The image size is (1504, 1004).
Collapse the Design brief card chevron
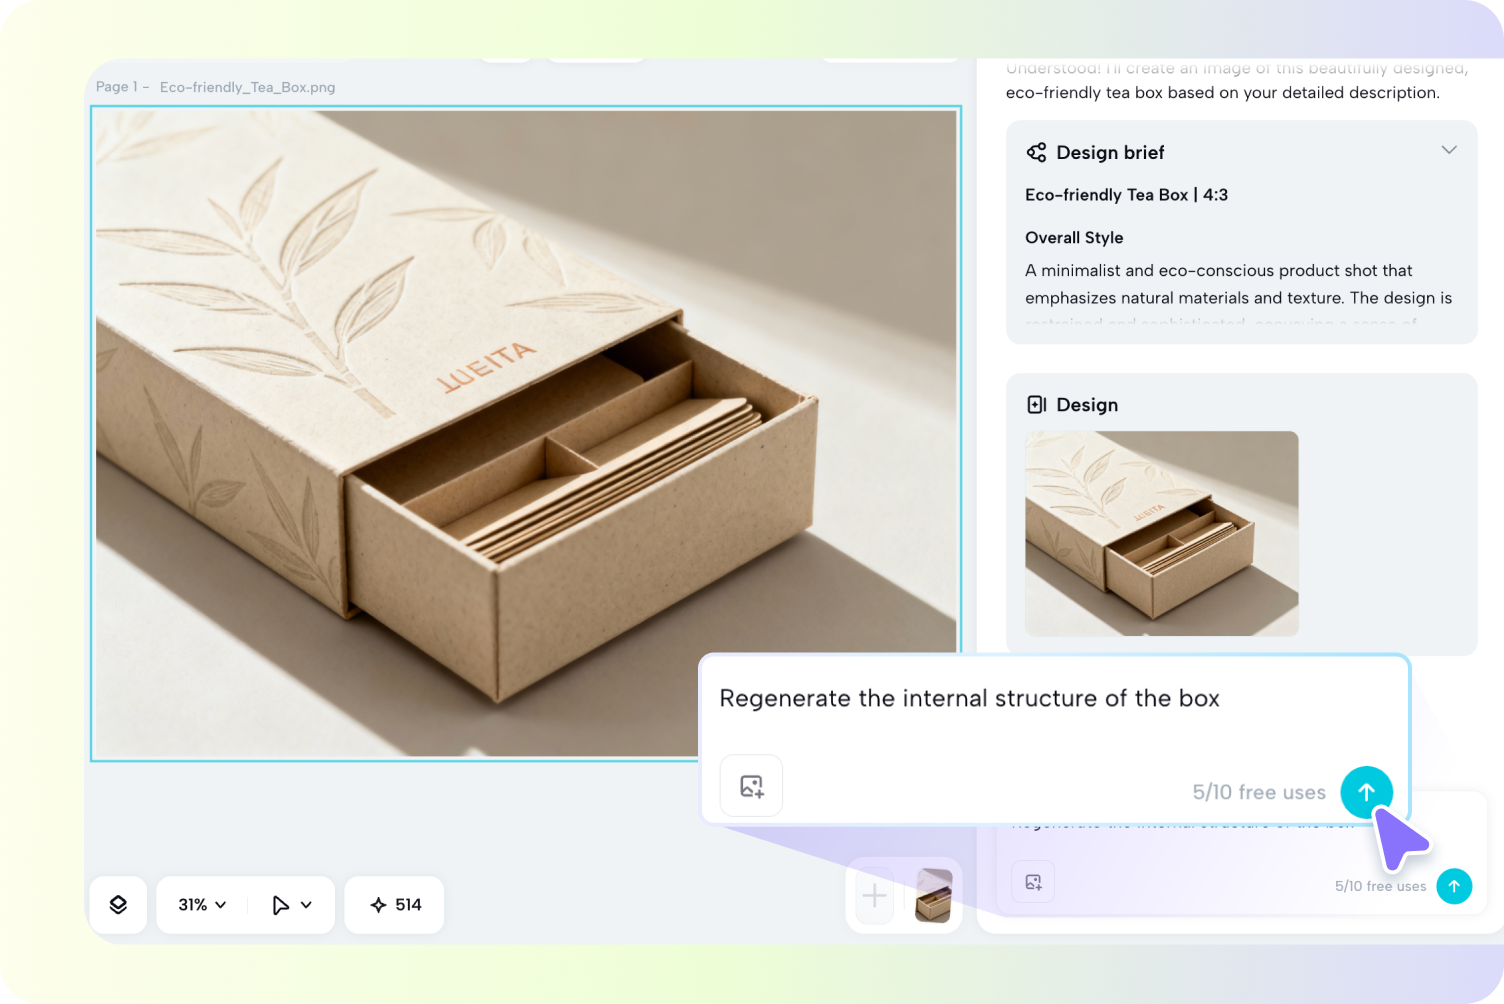coord(1448,150)
